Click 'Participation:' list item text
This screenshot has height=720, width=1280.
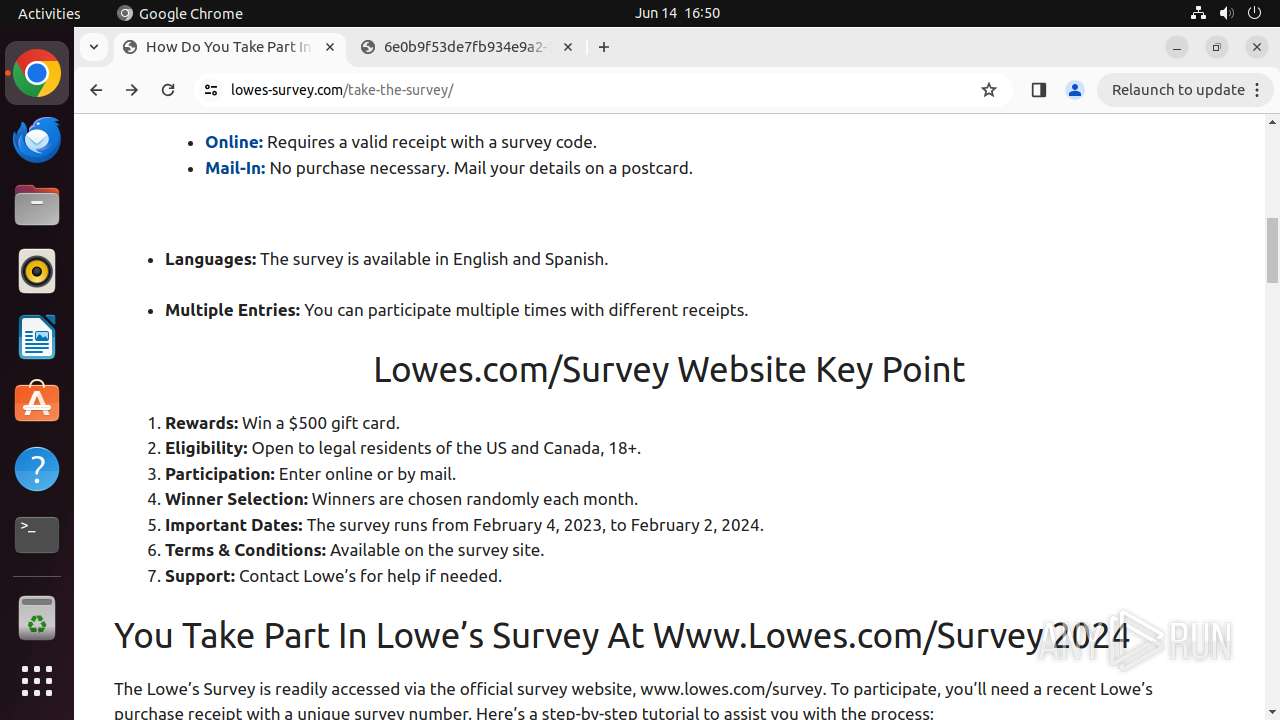click(310, 474)
